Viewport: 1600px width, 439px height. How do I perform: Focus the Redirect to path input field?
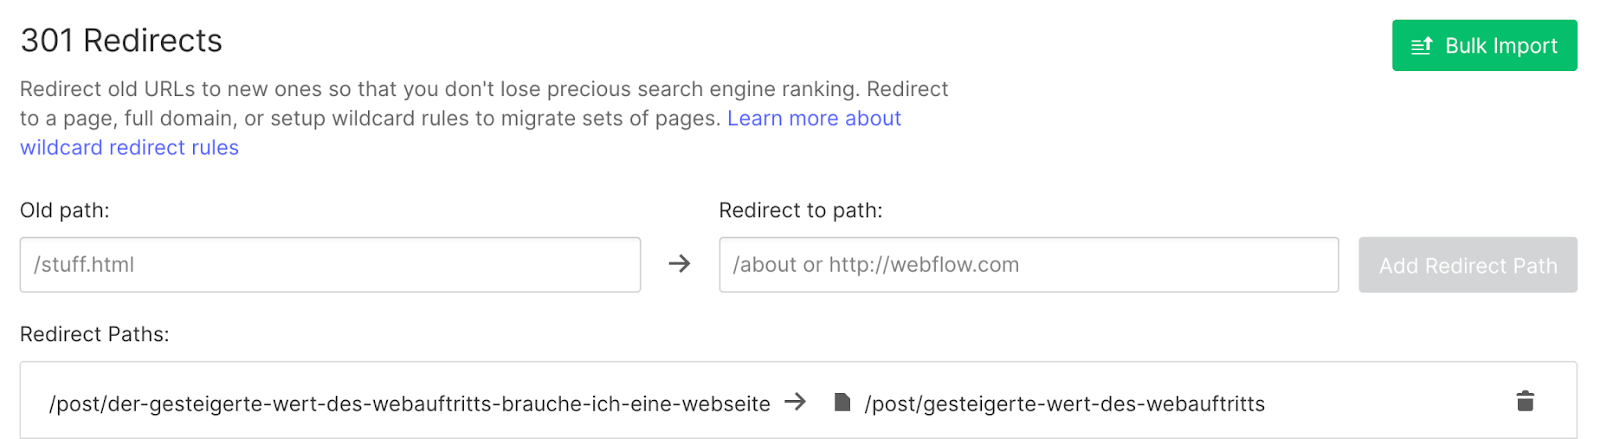click(x=1028, y=265)
